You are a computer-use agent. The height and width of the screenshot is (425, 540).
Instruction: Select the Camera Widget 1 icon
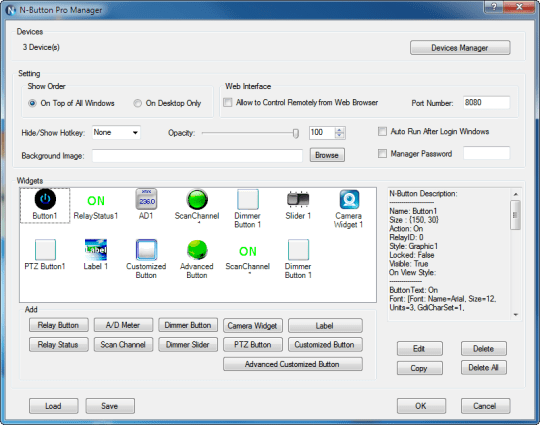point(349,199)
